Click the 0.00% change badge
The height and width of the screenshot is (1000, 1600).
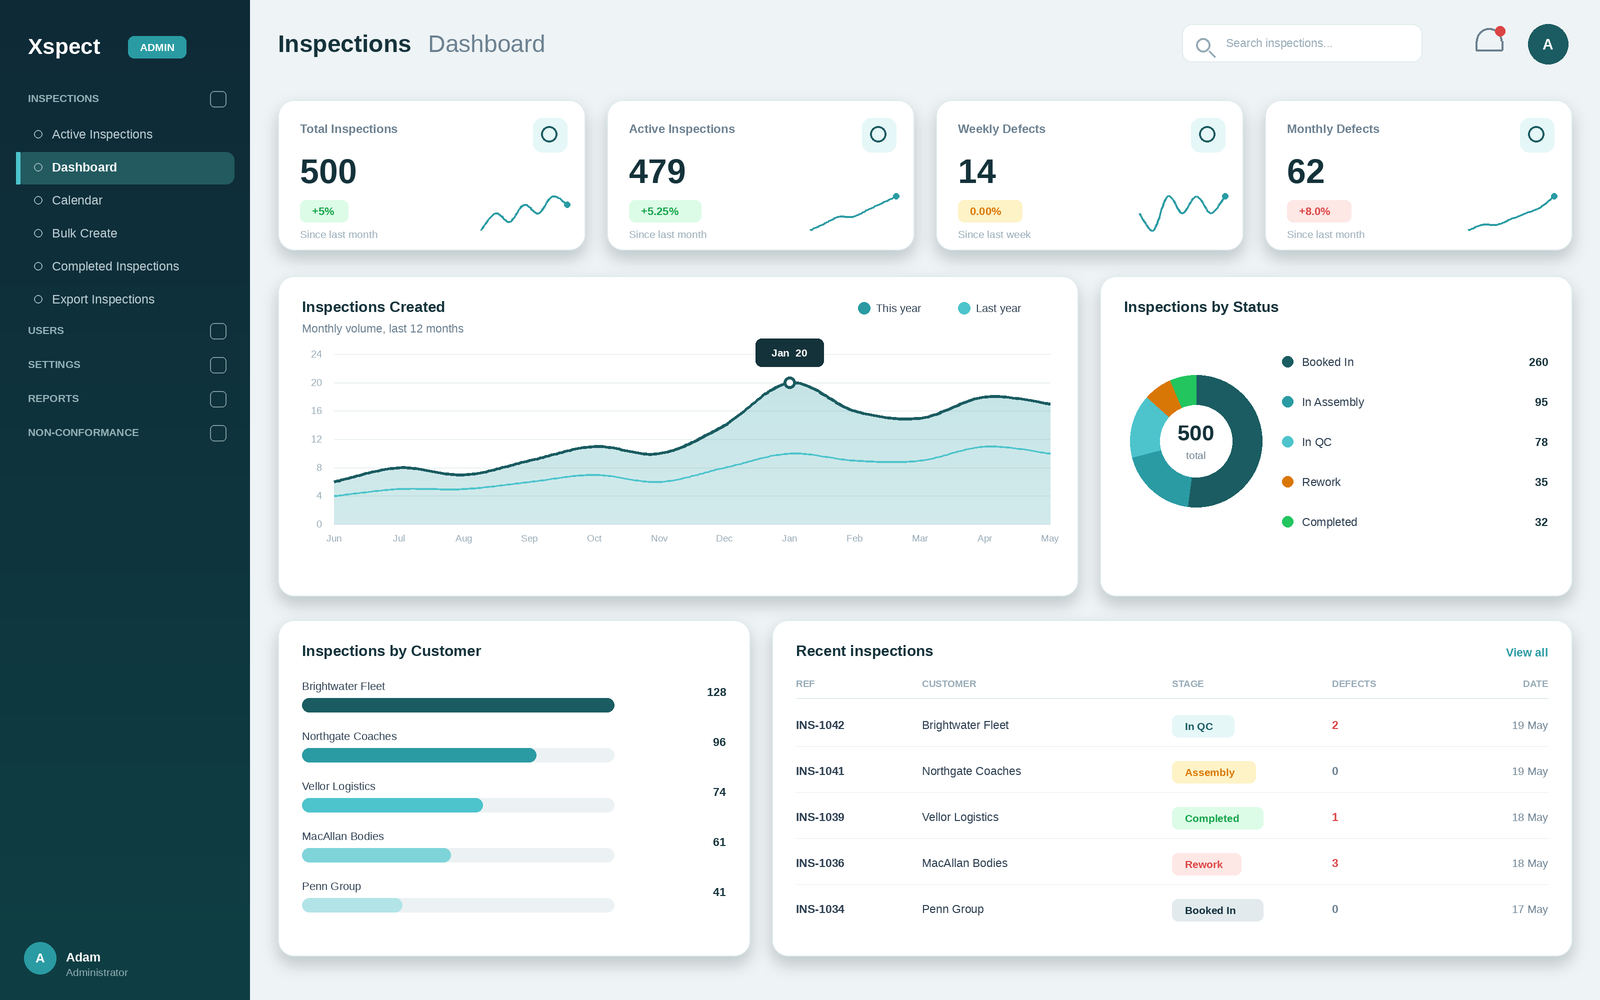[989, 211]
